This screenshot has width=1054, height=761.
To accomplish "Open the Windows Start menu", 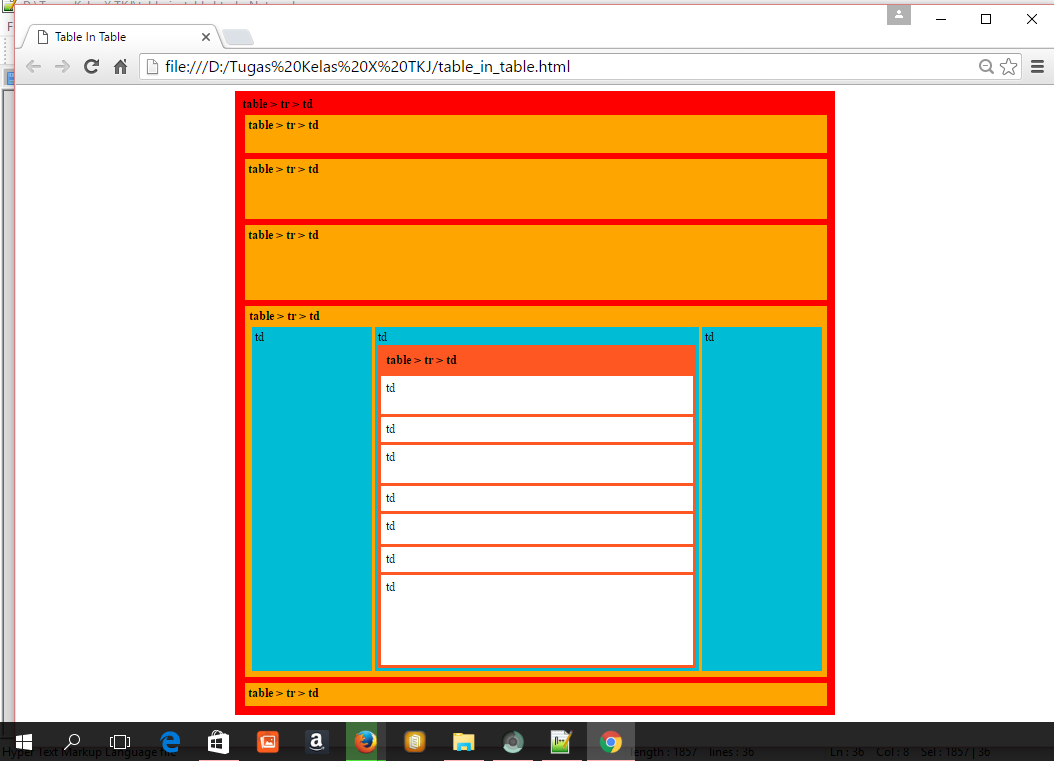I will [24, 741].
